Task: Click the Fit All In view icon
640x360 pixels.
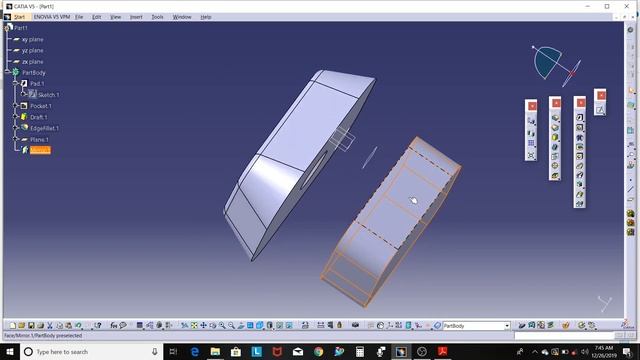Action: [x=194, y=325]
